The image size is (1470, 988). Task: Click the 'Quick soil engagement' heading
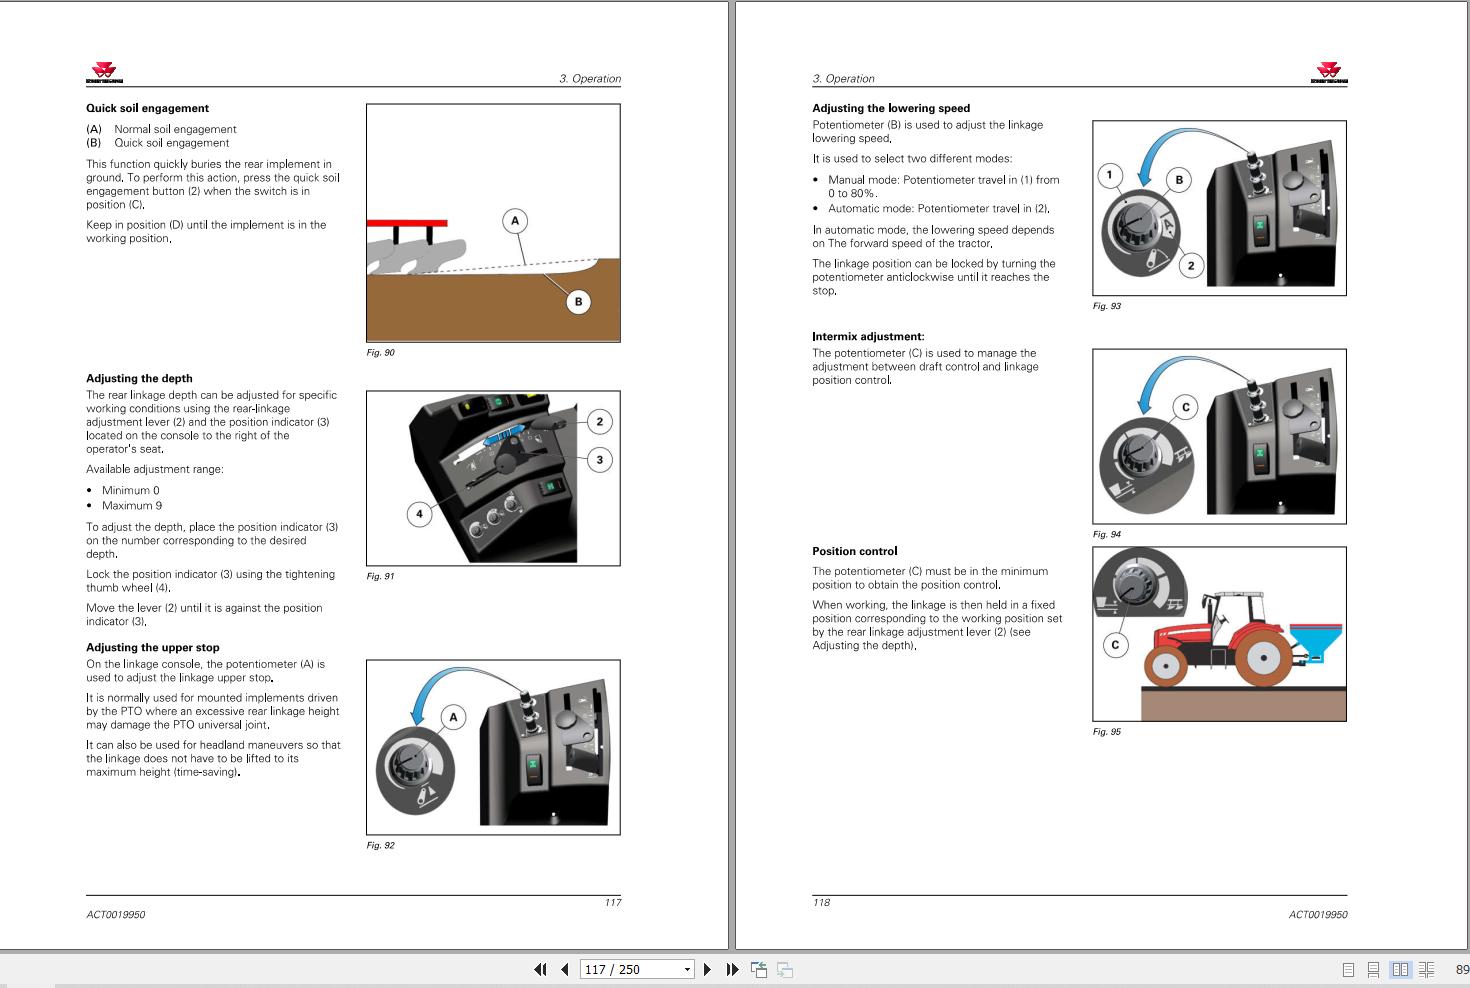(x=147, y=108)
